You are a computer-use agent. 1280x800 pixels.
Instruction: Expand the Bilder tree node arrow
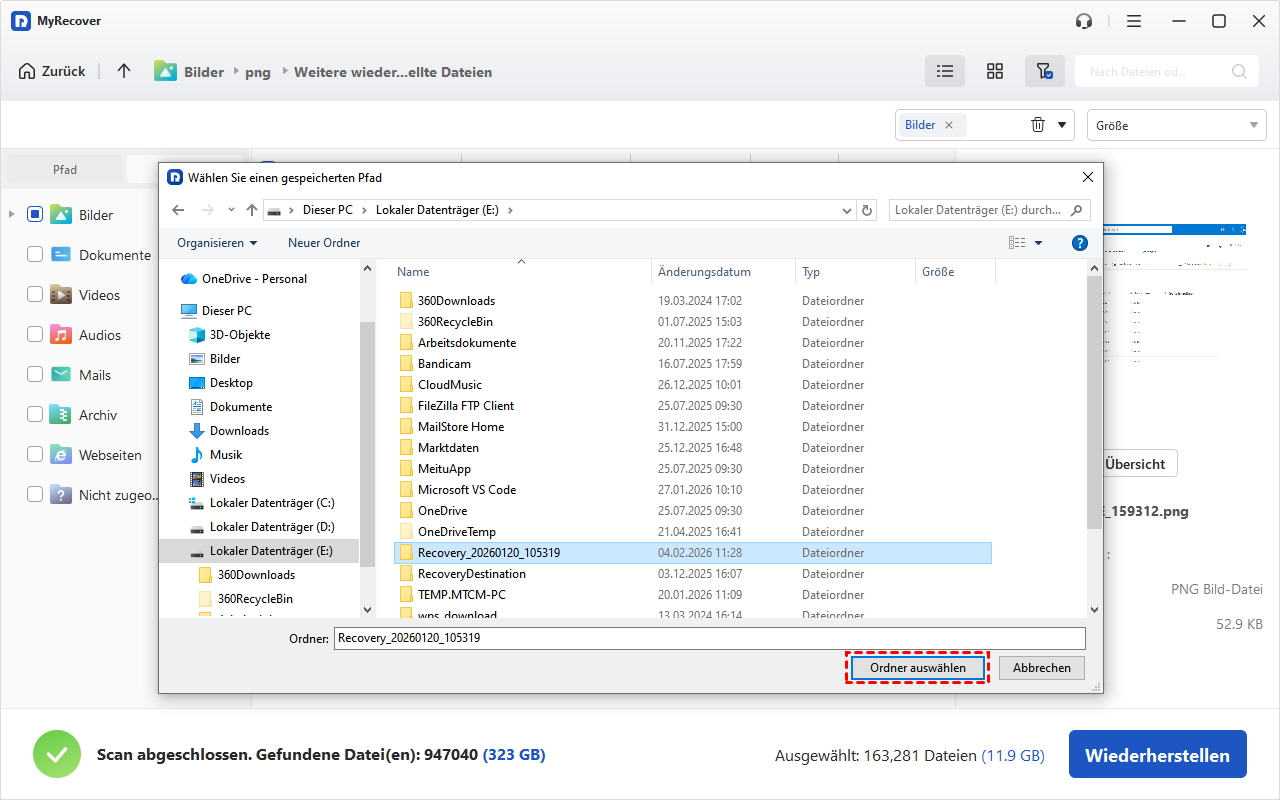point(12,215)
